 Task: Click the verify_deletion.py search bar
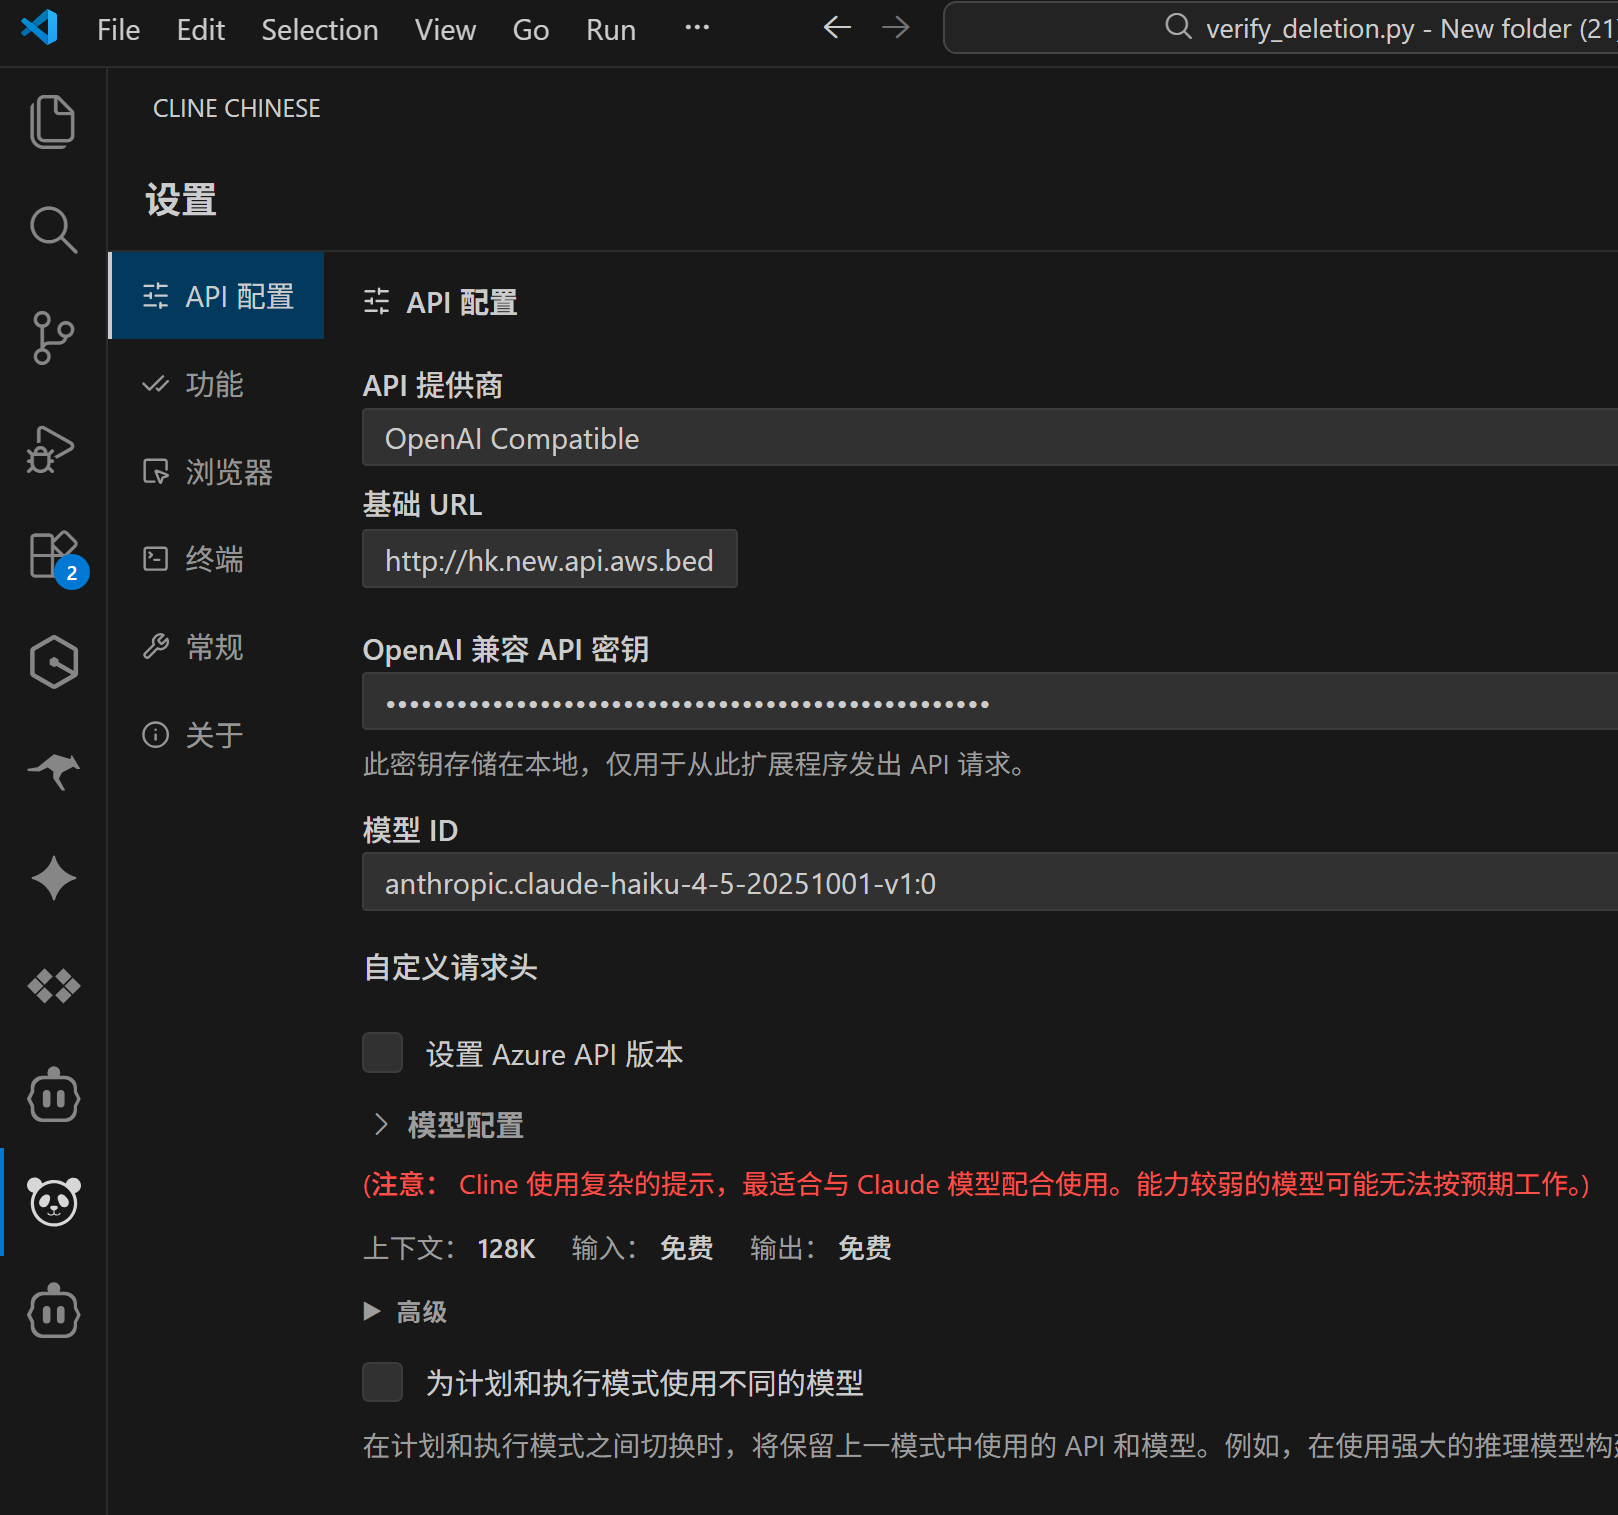(x=1280, y=28)
